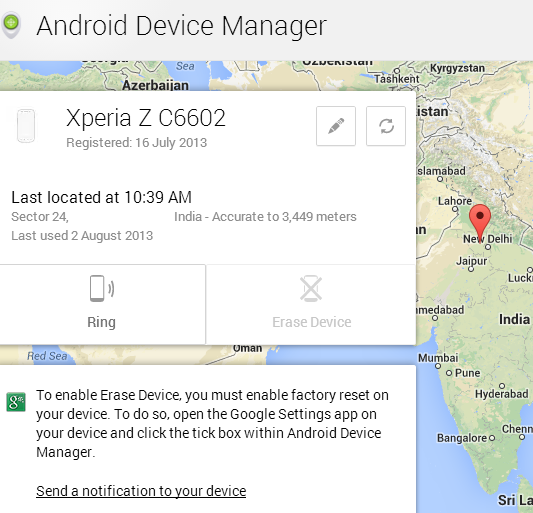Image resolution: width=533 pixels, height=513 pixels.
Task: Click the crossed-out phone erase icon
Action: click(x=311, y=288)
